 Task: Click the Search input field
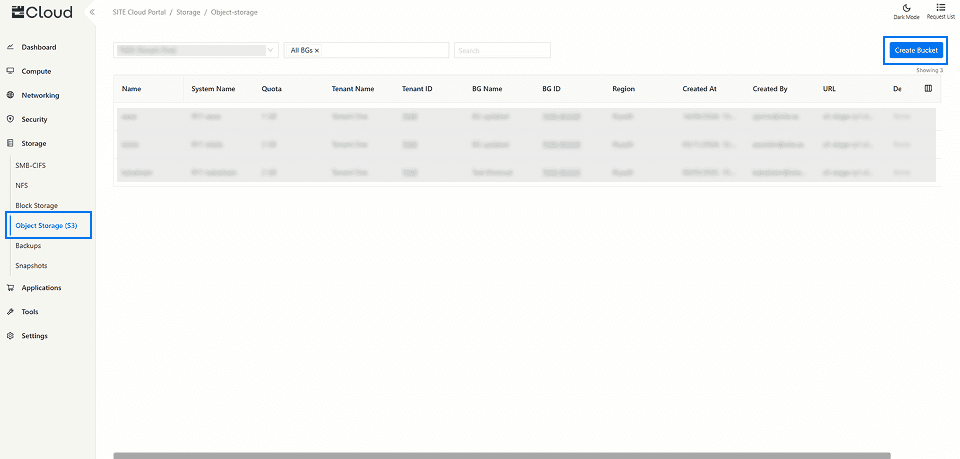(502, 50)
